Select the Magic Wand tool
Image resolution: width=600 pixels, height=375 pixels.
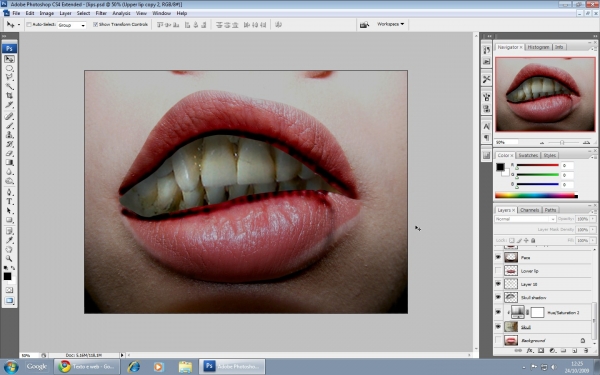click(x=10, y=87)
